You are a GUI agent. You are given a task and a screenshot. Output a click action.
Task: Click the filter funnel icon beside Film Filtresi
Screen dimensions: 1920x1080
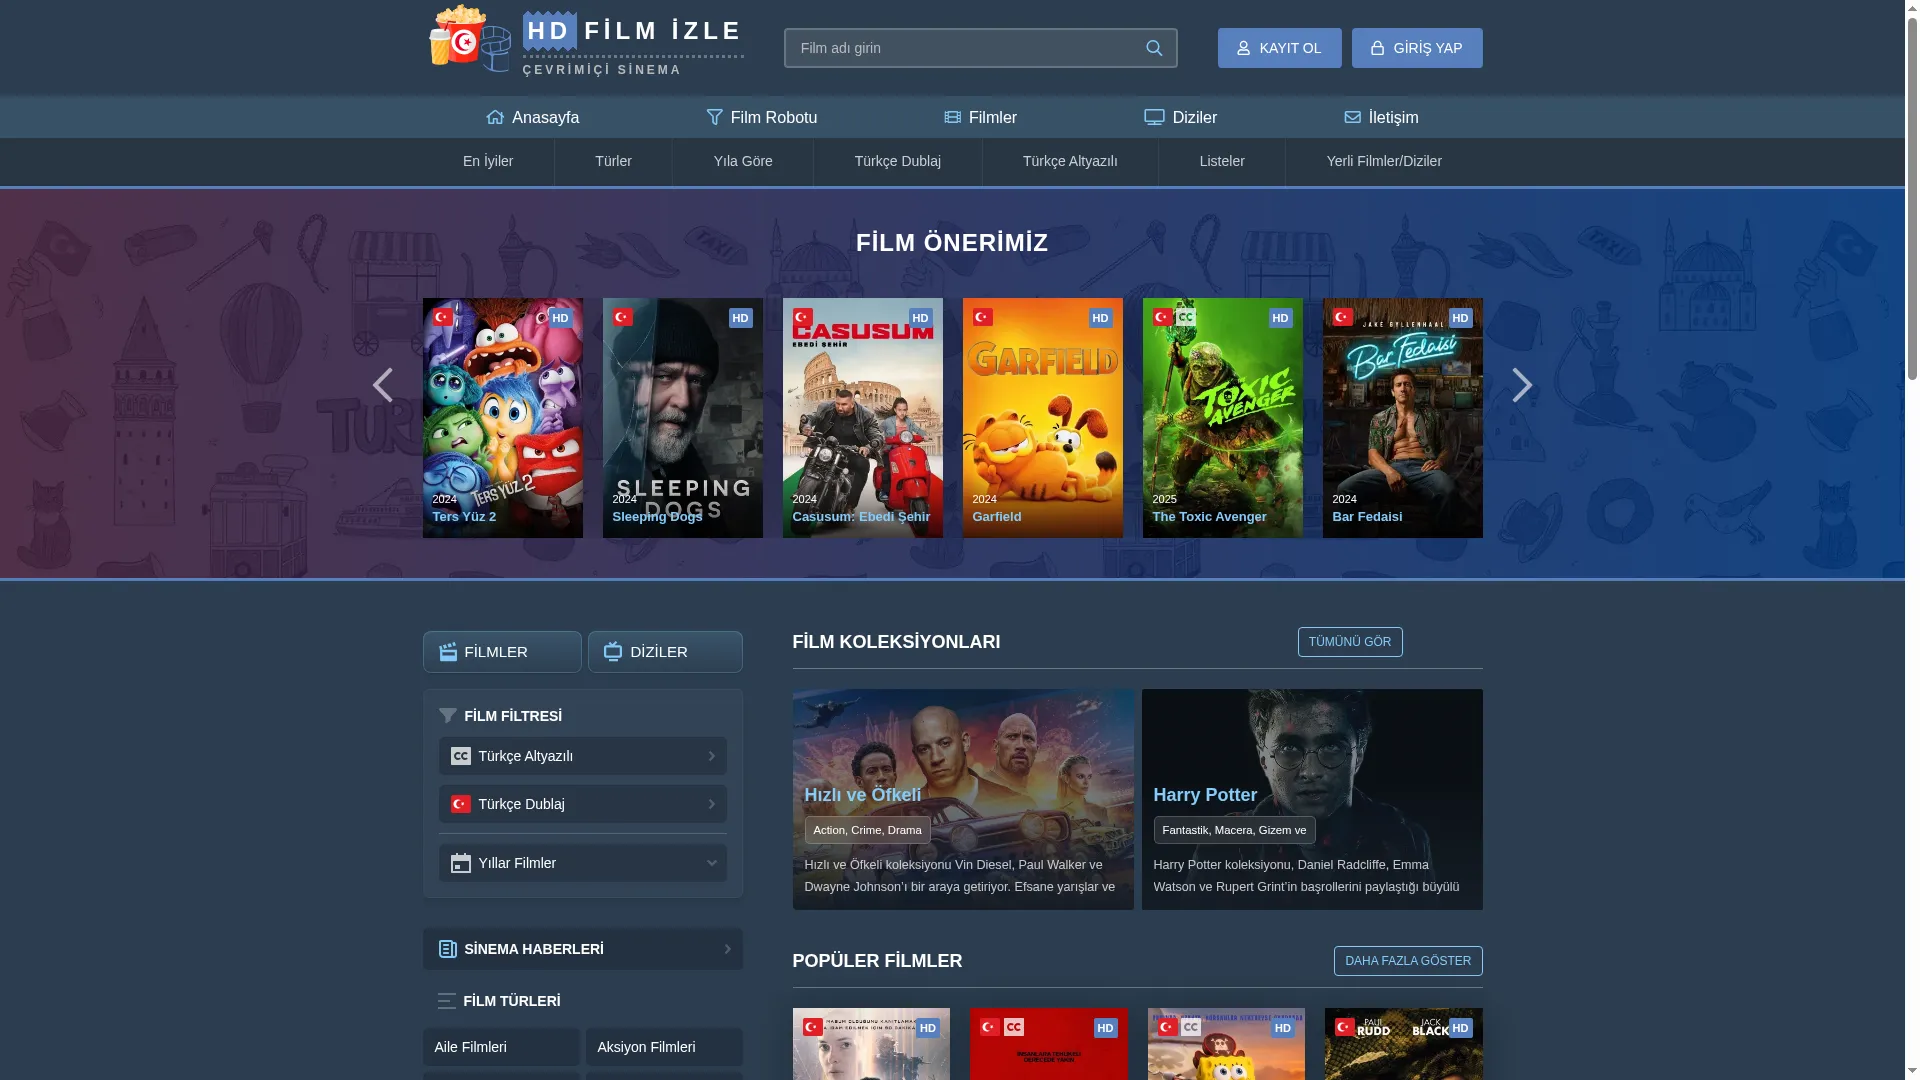coord(448,716)
